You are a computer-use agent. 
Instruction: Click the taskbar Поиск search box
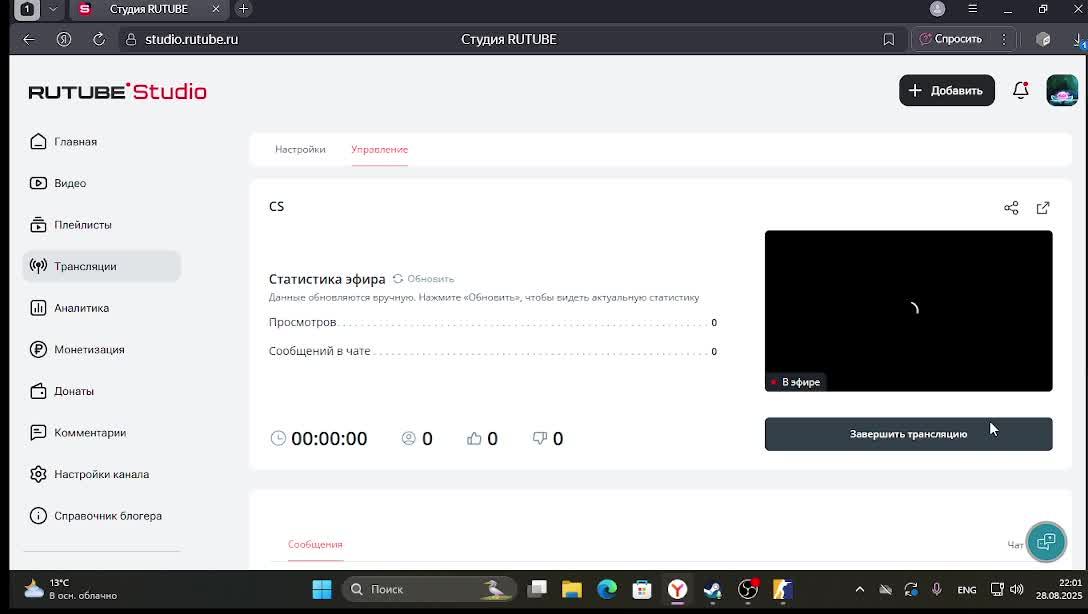[429, 589]
